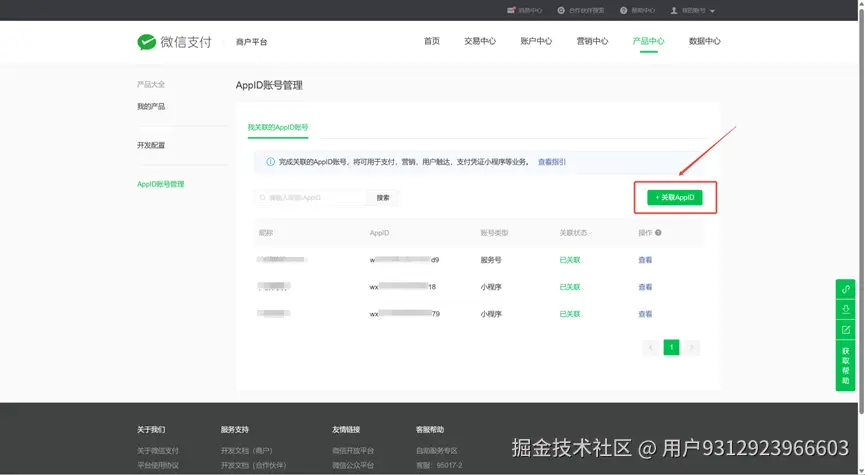Select AppID账号管理 in the left sidebar
Screen dimensions: 865x475
pos(161,184)
